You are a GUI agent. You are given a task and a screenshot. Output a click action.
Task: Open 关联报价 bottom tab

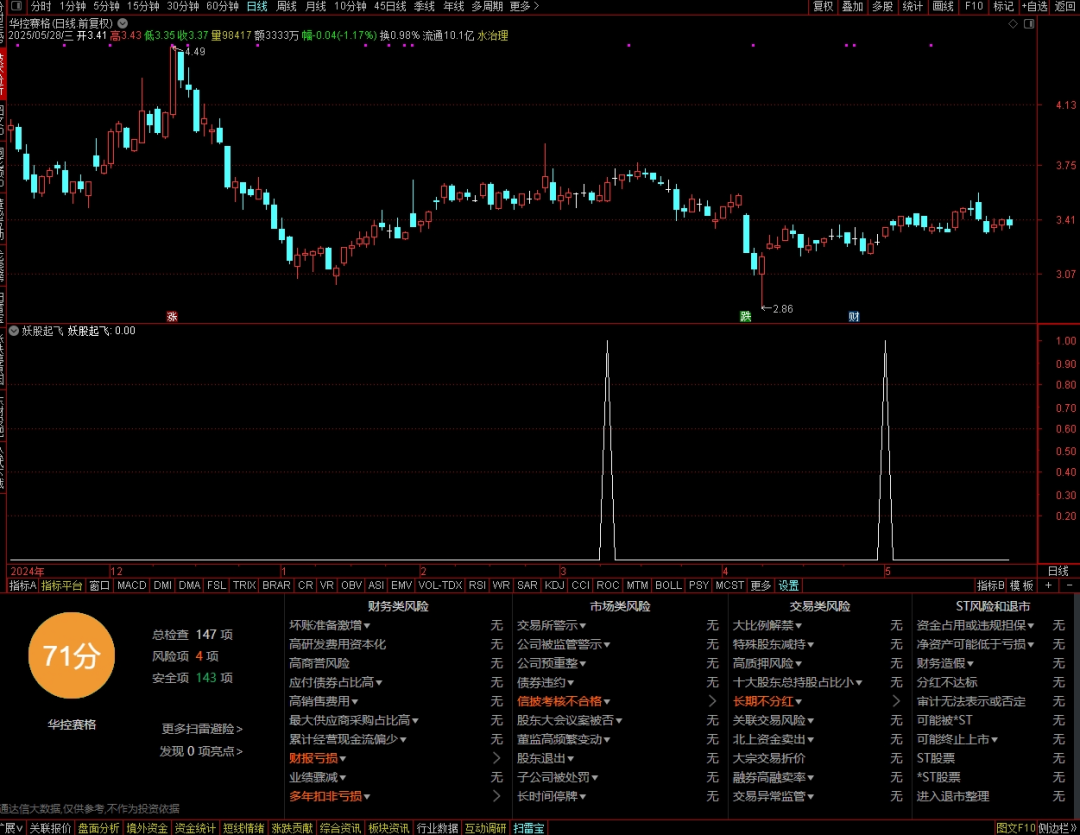50,827
